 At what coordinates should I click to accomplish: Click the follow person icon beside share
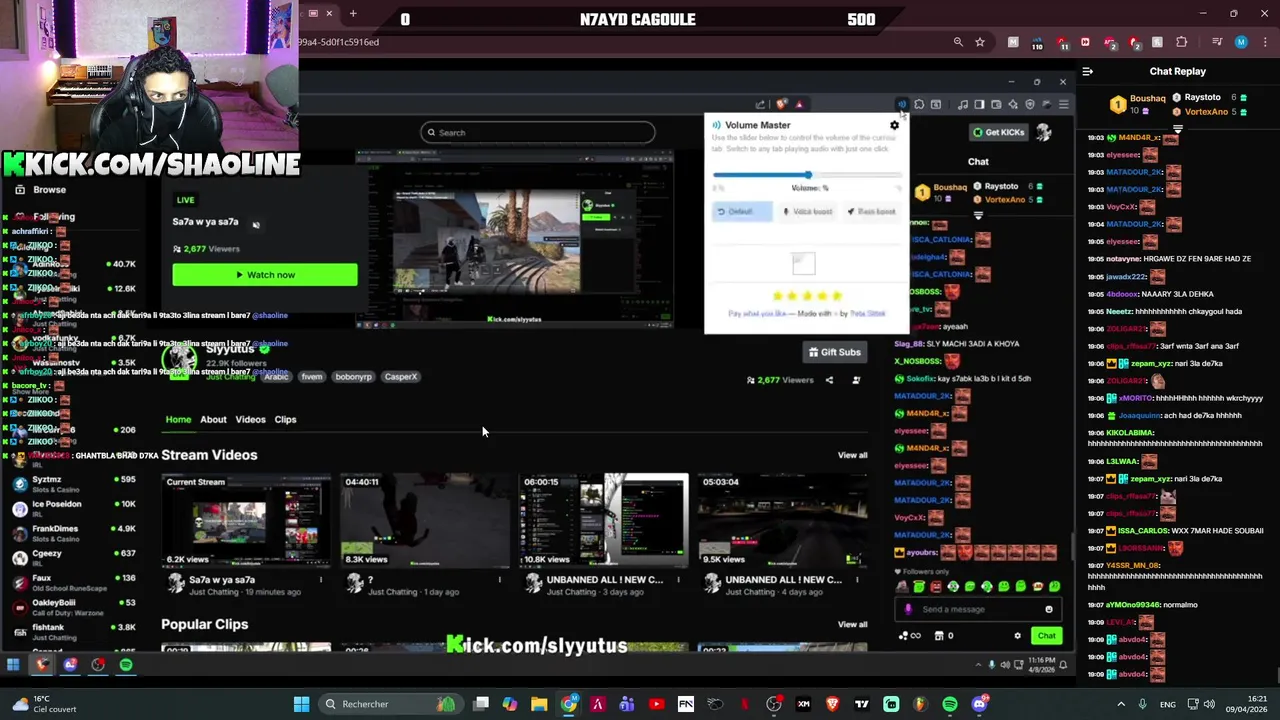[x=856, y=380]
